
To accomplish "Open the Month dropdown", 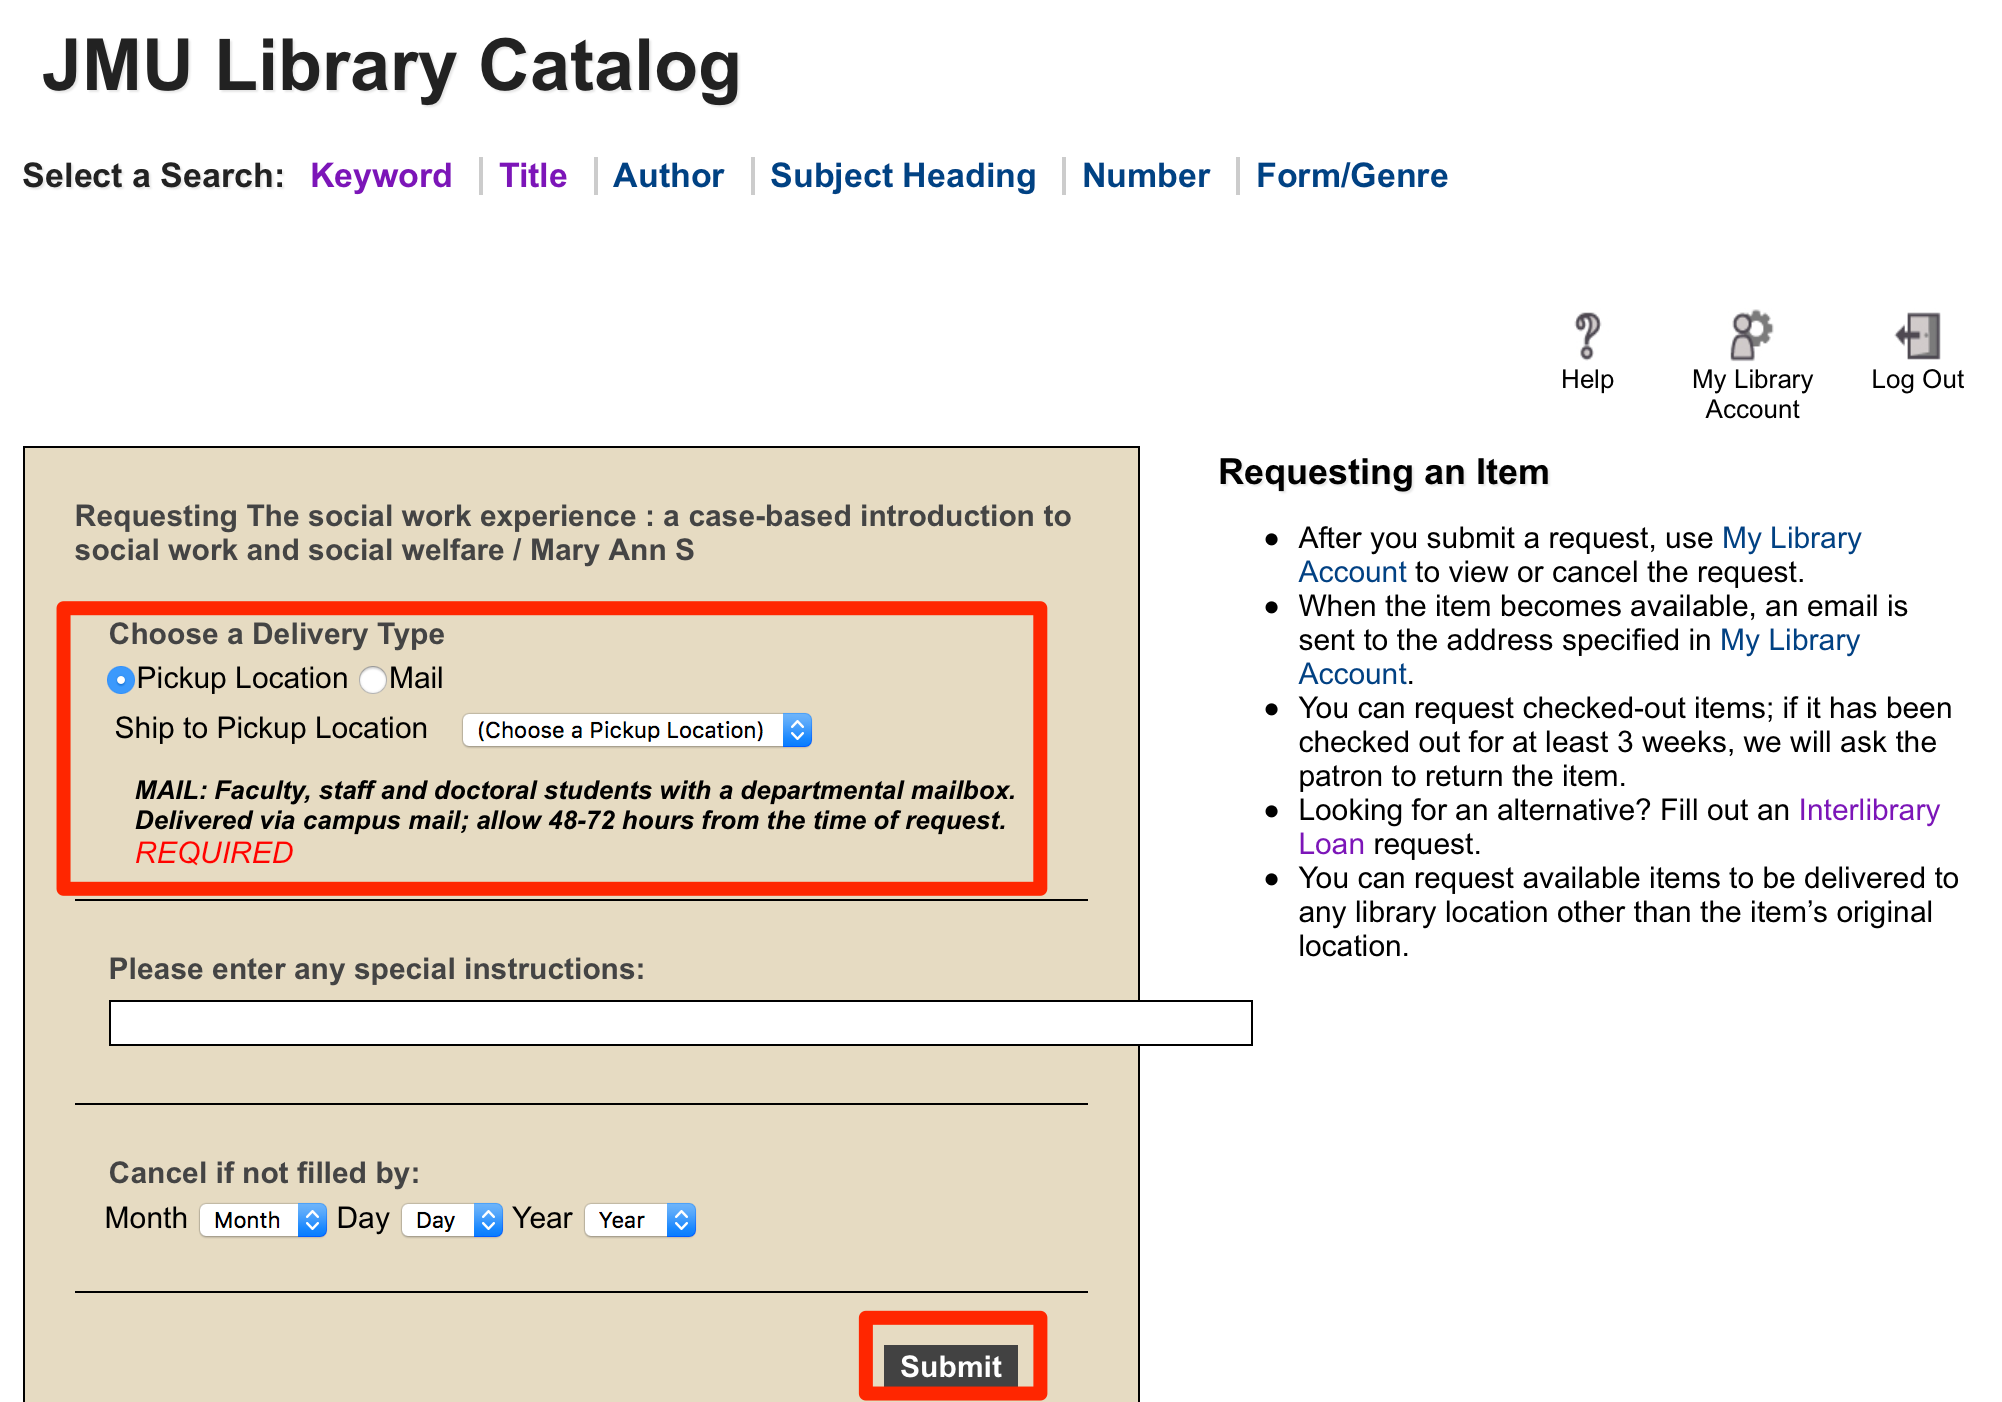I will [262, 1219].
